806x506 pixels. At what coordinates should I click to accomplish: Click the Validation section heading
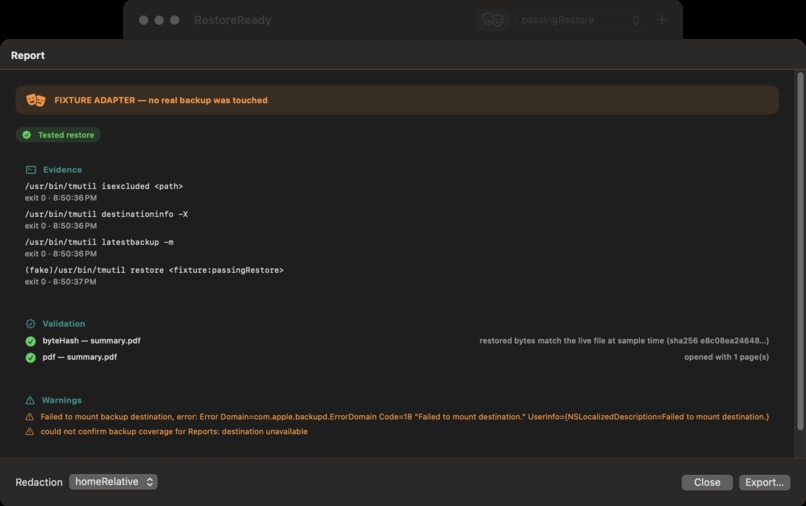(x=64, y=323)
